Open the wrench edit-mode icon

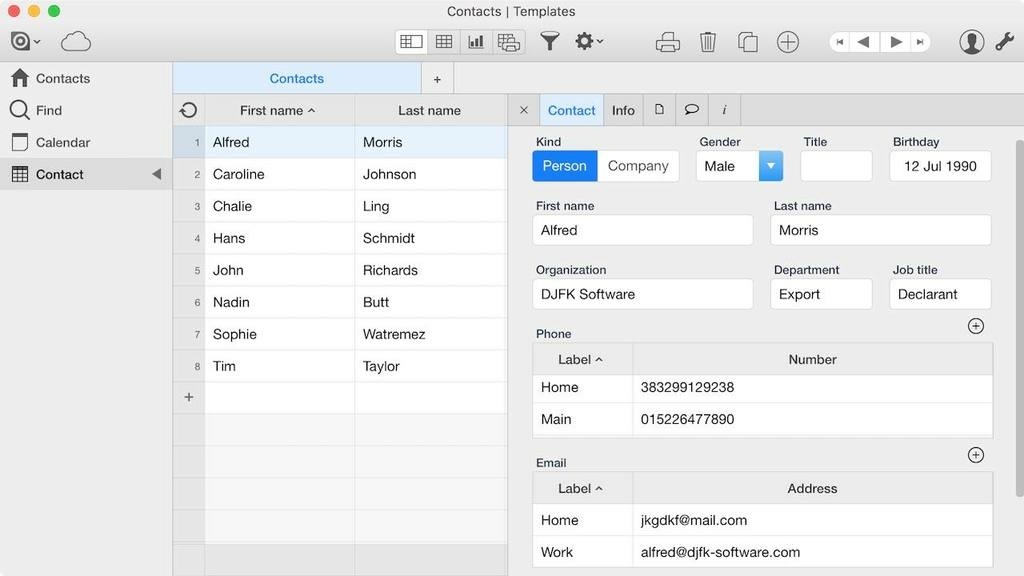point(1005,42)
